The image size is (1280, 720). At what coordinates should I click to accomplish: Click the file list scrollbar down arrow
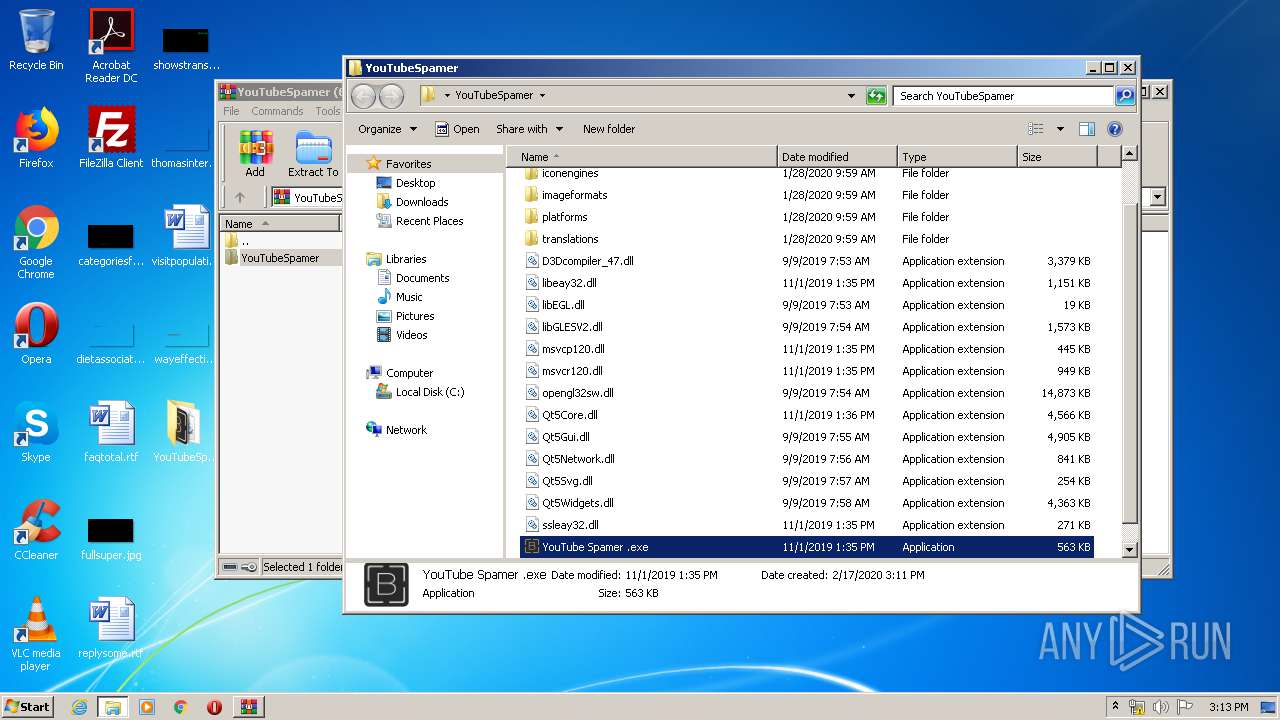pos(1129,549)
